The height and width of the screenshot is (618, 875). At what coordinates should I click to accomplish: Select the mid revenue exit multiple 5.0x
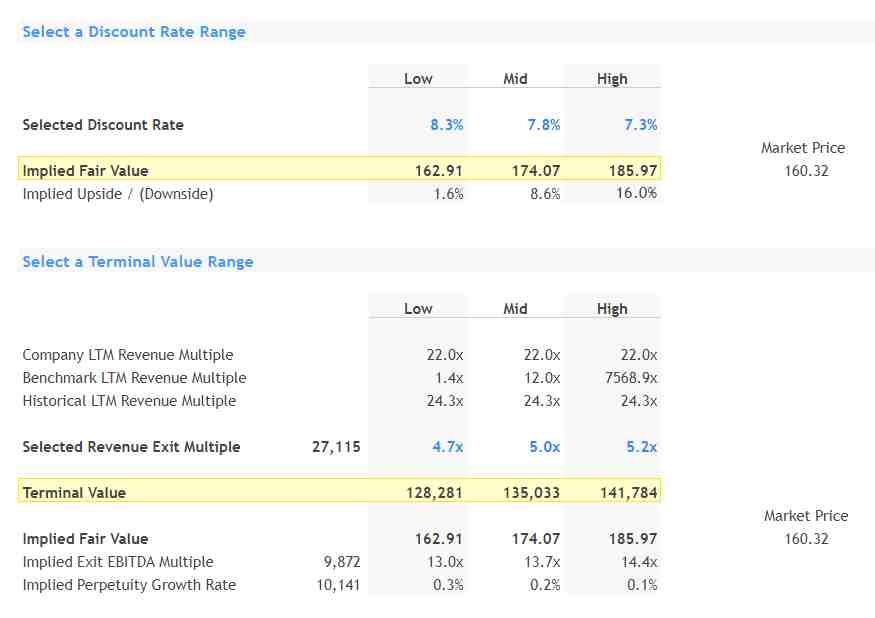(544, 447)
